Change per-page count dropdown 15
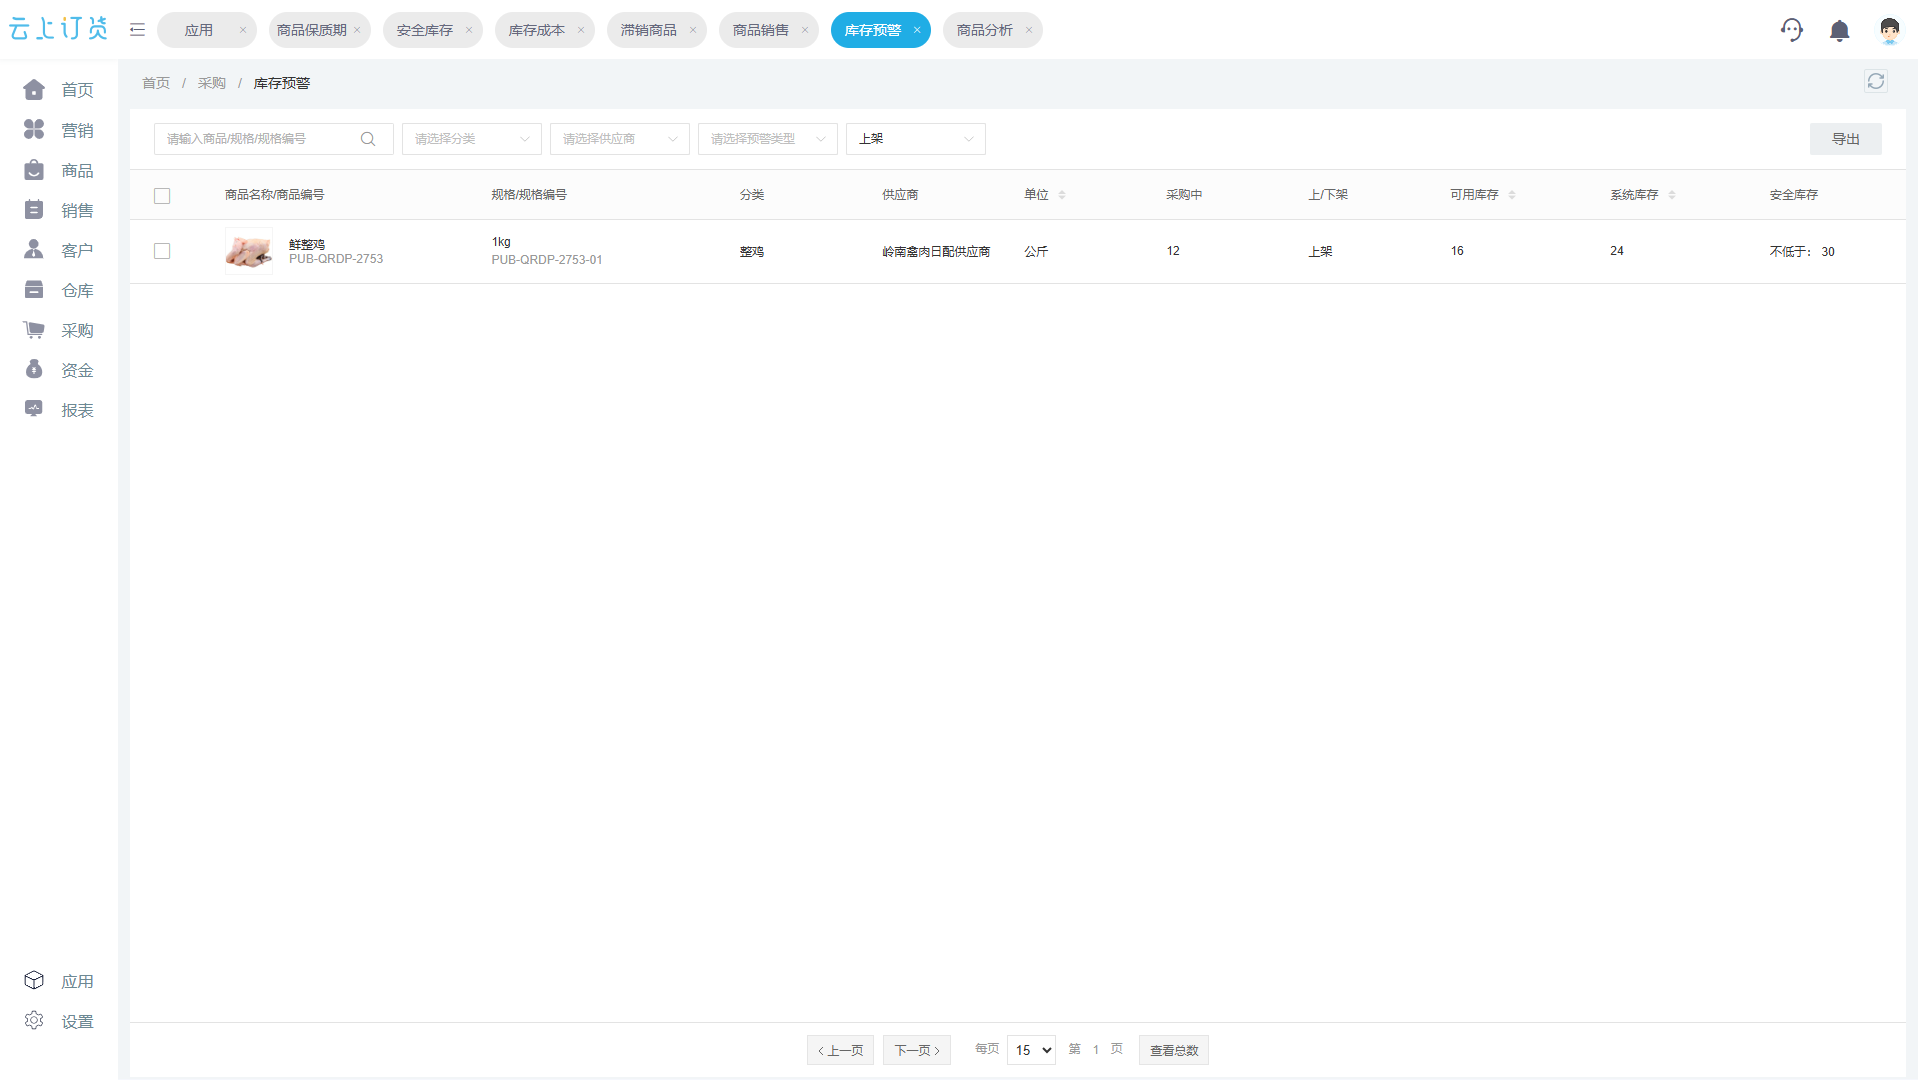1920x1080 pixels. click(x=1032, y=1050)
